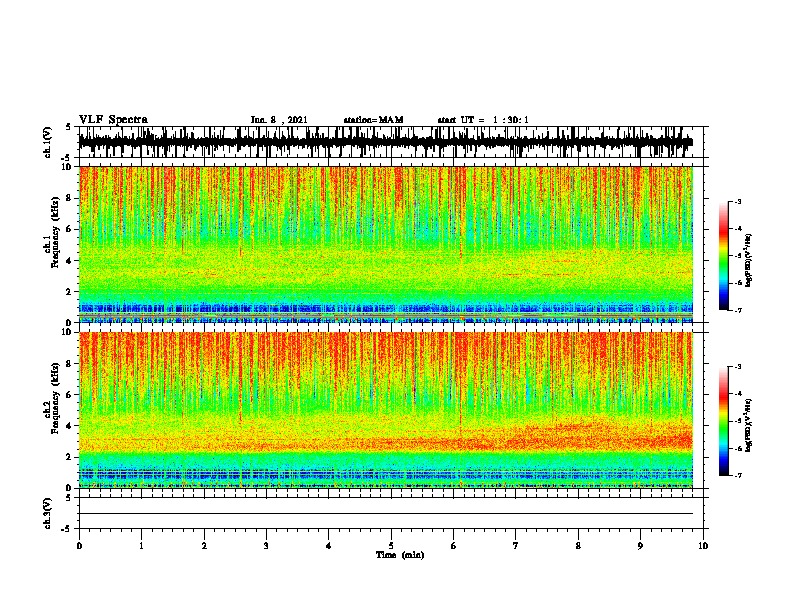792x612 pixels.
Task: Click tick label 10 on the Time axis
Action: point(703,546)
